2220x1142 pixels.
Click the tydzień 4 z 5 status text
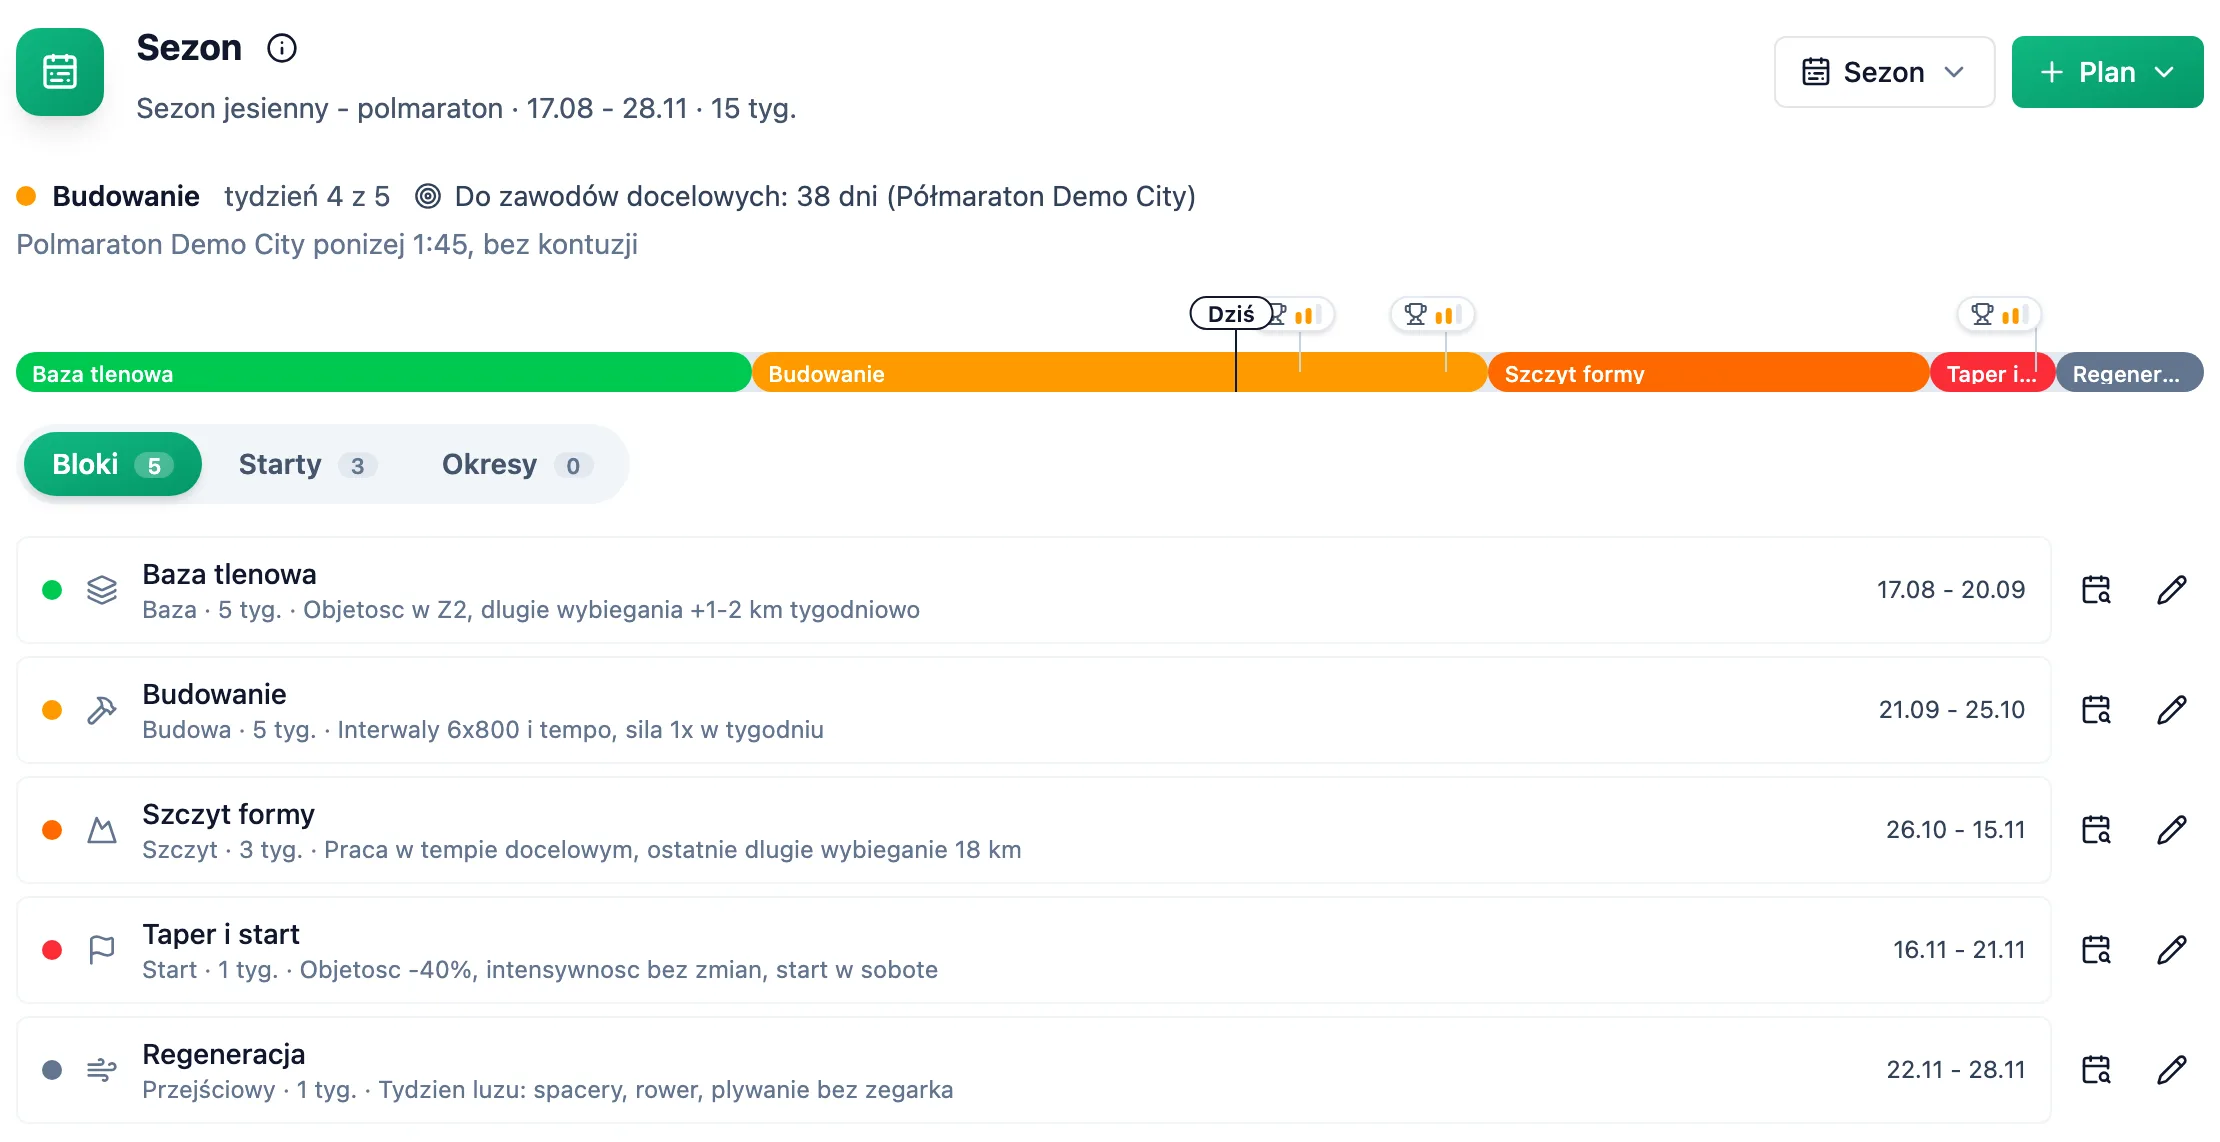click(307, 196)
